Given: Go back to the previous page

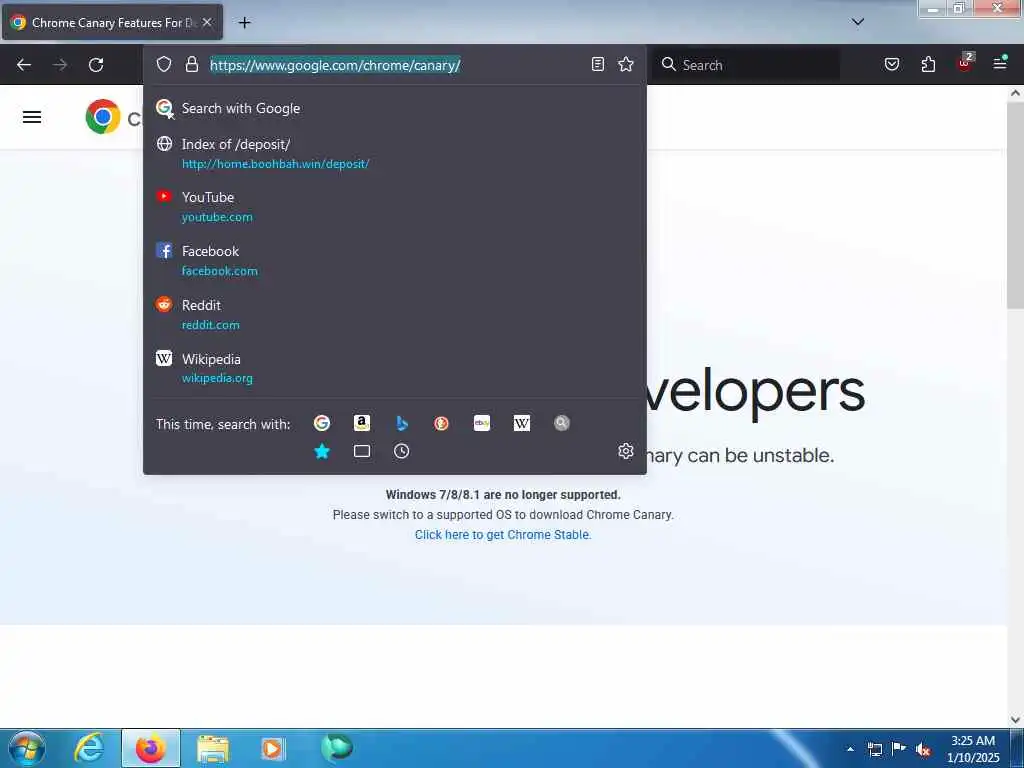Looking at the screenshot, I should [x=24, y=65].
